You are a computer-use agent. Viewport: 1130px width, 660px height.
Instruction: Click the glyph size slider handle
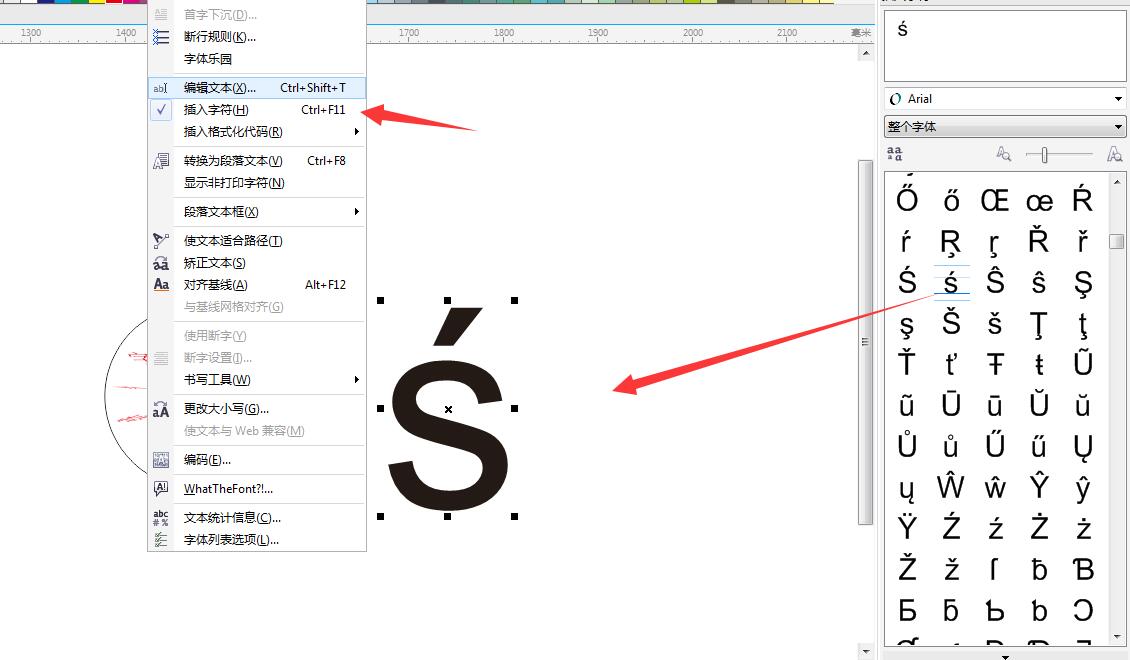point(1044,154)
